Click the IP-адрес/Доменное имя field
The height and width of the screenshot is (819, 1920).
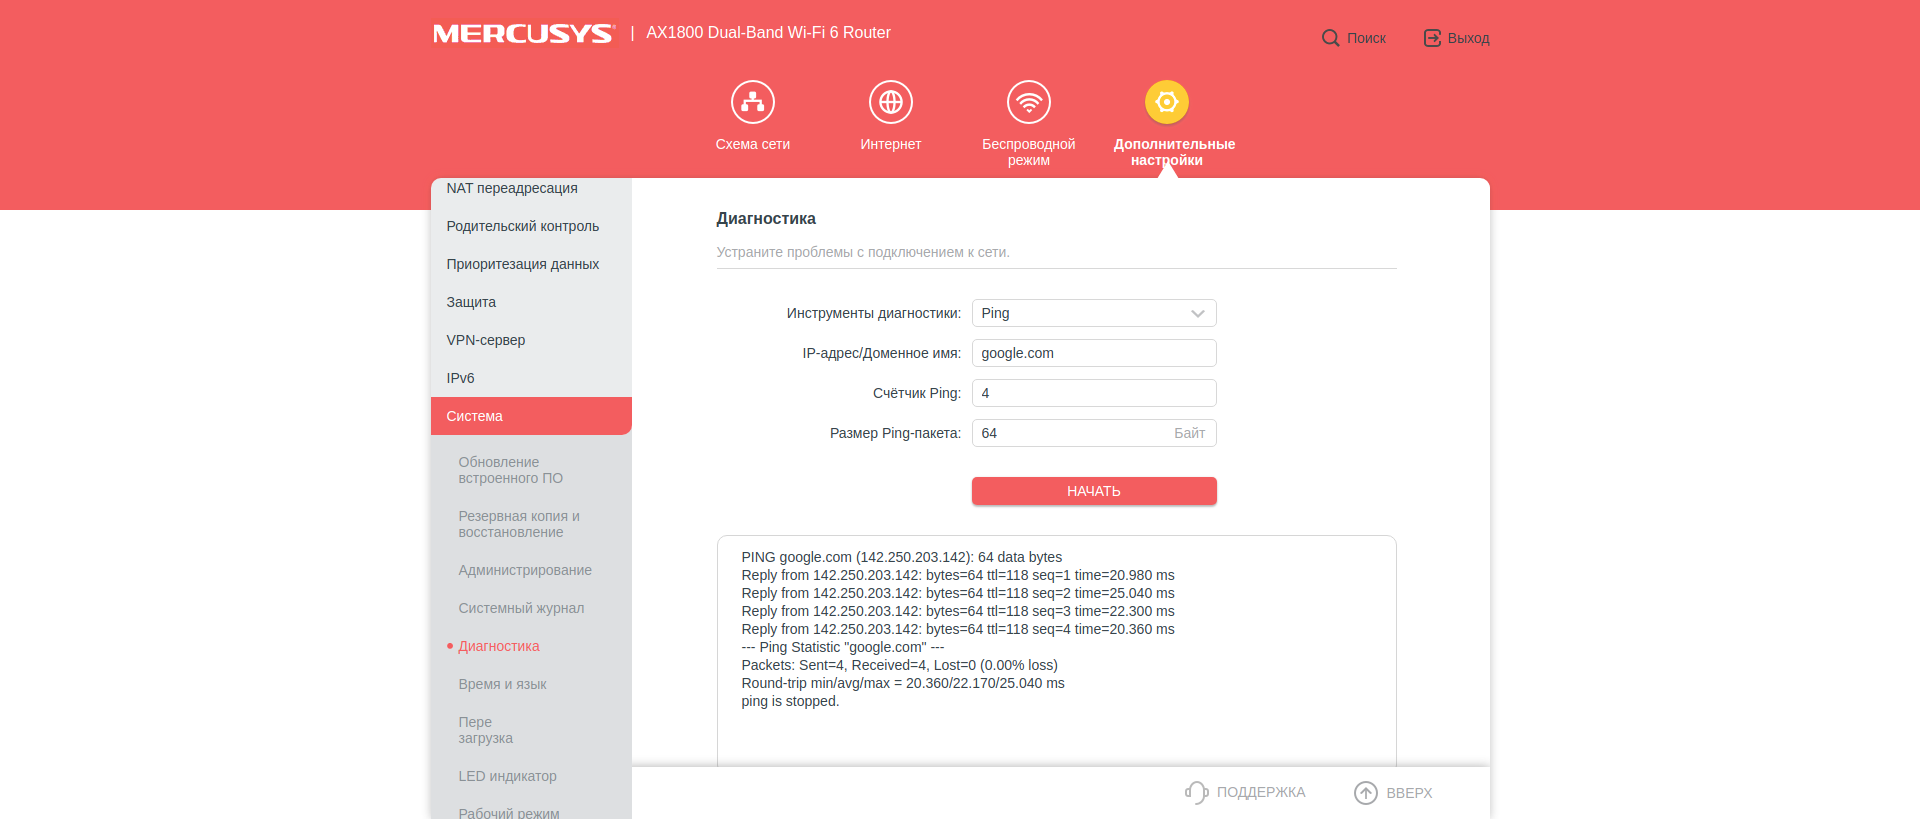(x=1093, y=353)
